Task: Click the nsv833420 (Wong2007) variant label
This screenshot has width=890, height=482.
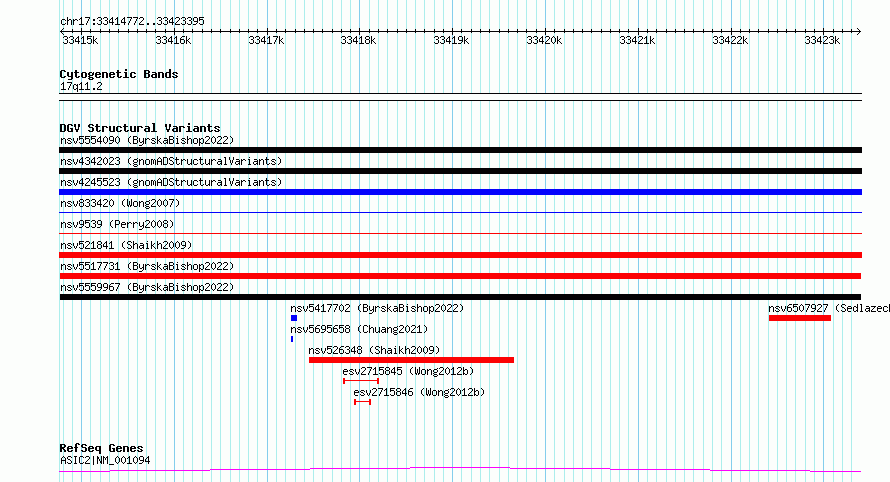Action: click(x=120, y=203)
